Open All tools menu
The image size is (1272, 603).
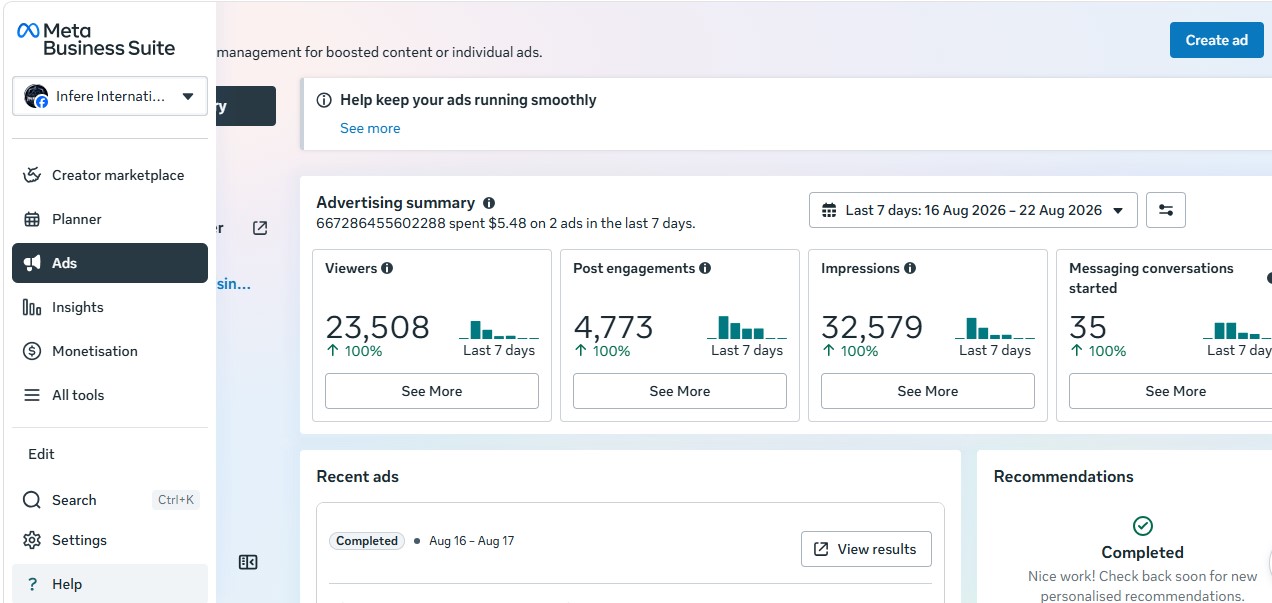(x=110, y=395)
